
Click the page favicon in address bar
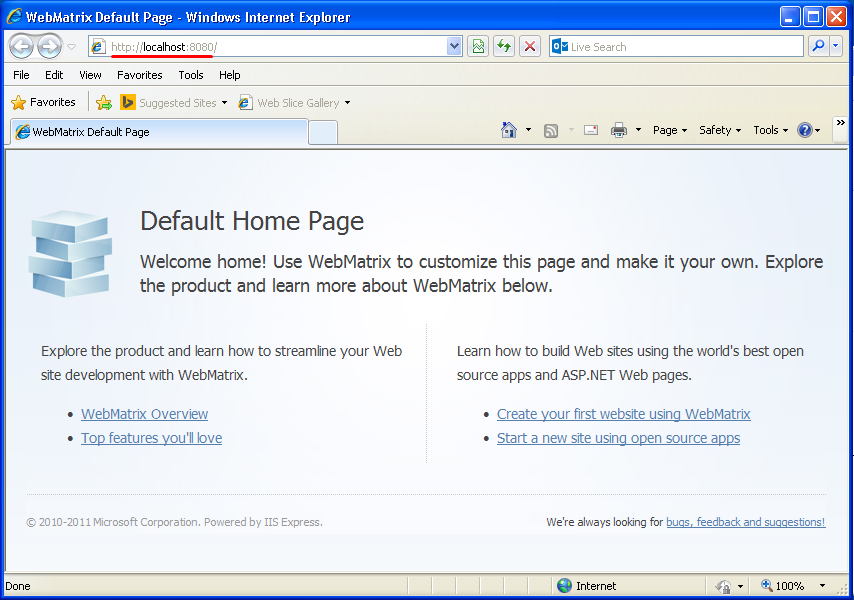(x=98, y=47)
